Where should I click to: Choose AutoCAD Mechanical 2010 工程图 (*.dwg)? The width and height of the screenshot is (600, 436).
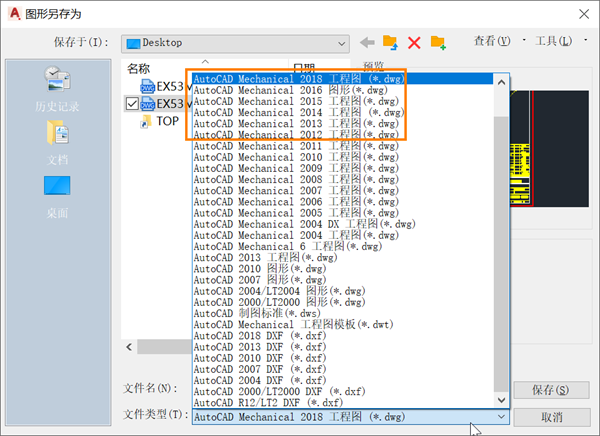[343, 157]
